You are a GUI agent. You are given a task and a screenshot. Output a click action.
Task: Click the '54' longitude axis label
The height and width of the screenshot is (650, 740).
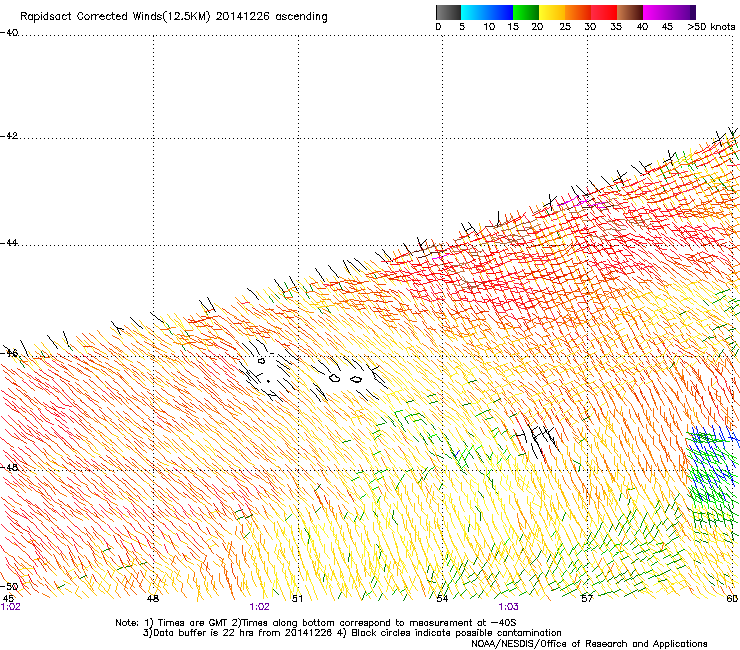tap(442, 598)
